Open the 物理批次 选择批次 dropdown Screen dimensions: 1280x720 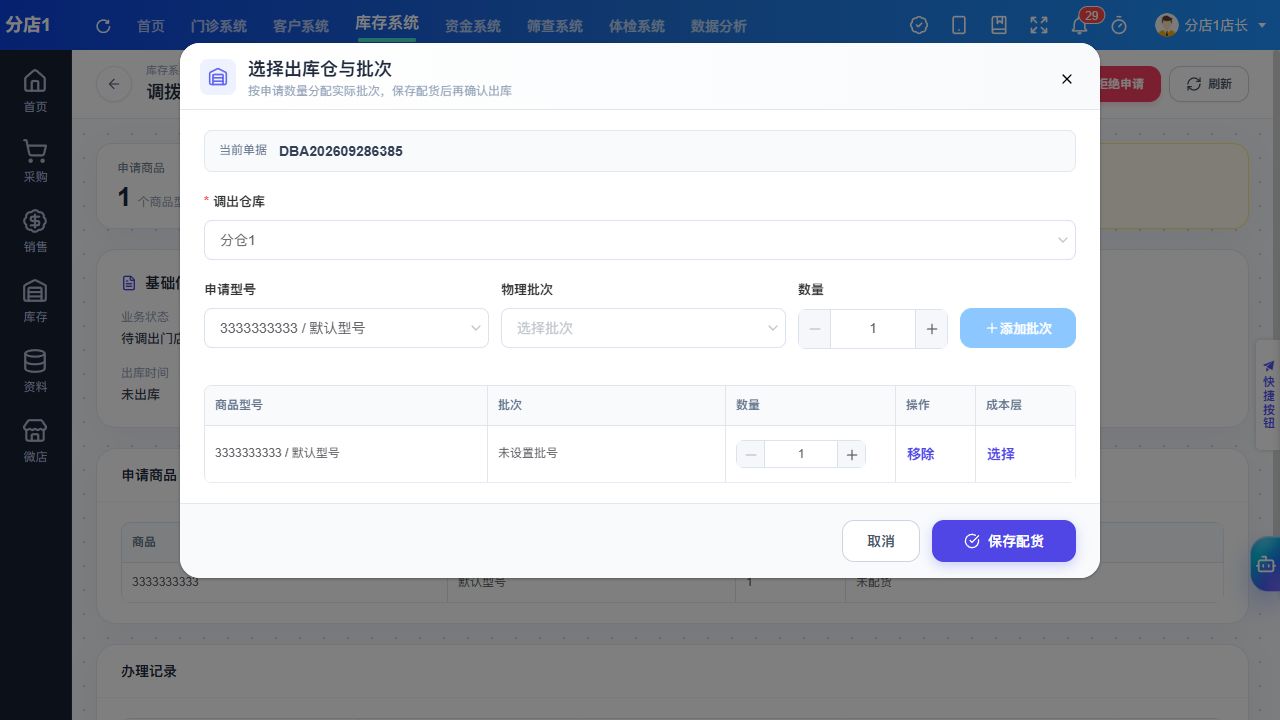tap(643, 328)
